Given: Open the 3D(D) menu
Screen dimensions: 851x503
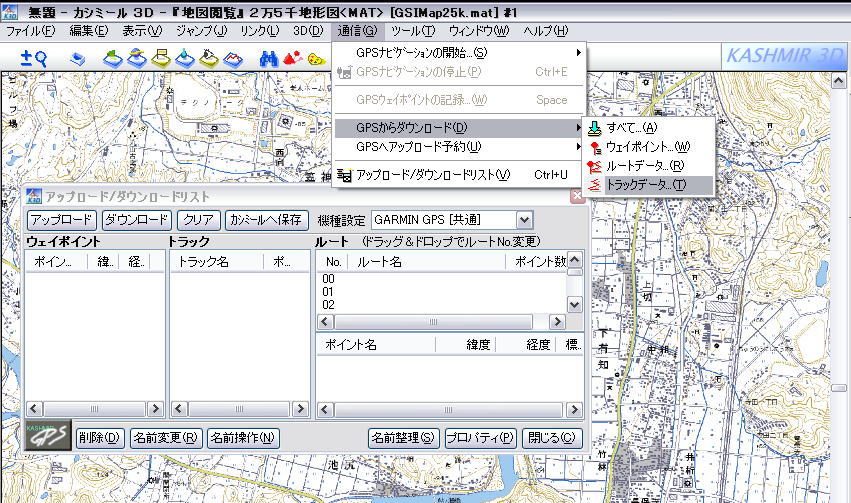Looking at the screenshot, I should 308,31.
